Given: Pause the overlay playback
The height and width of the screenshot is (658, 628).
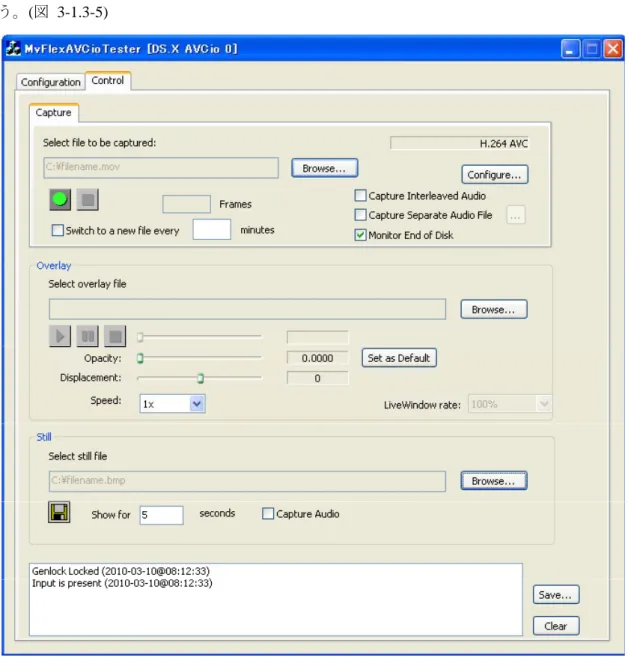Looking at the screenshot, I should [88, 336].
